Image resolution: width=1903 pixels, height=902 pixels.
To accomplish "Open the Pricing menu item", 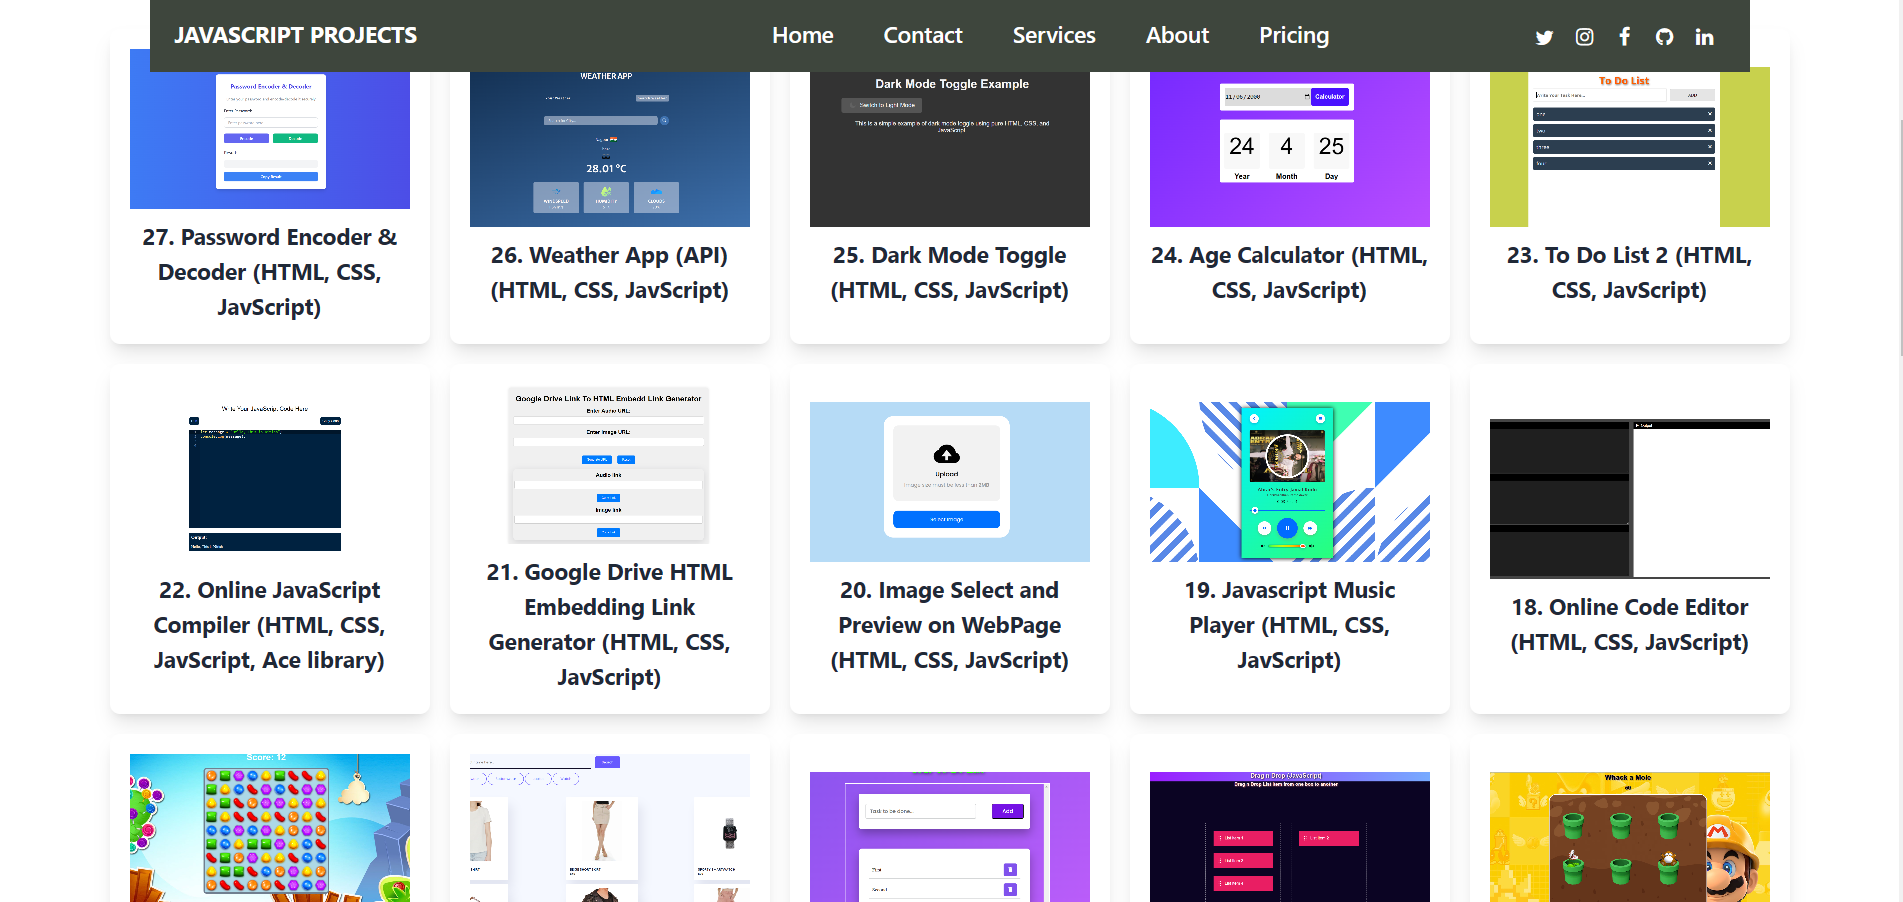I will point(1293,36).
